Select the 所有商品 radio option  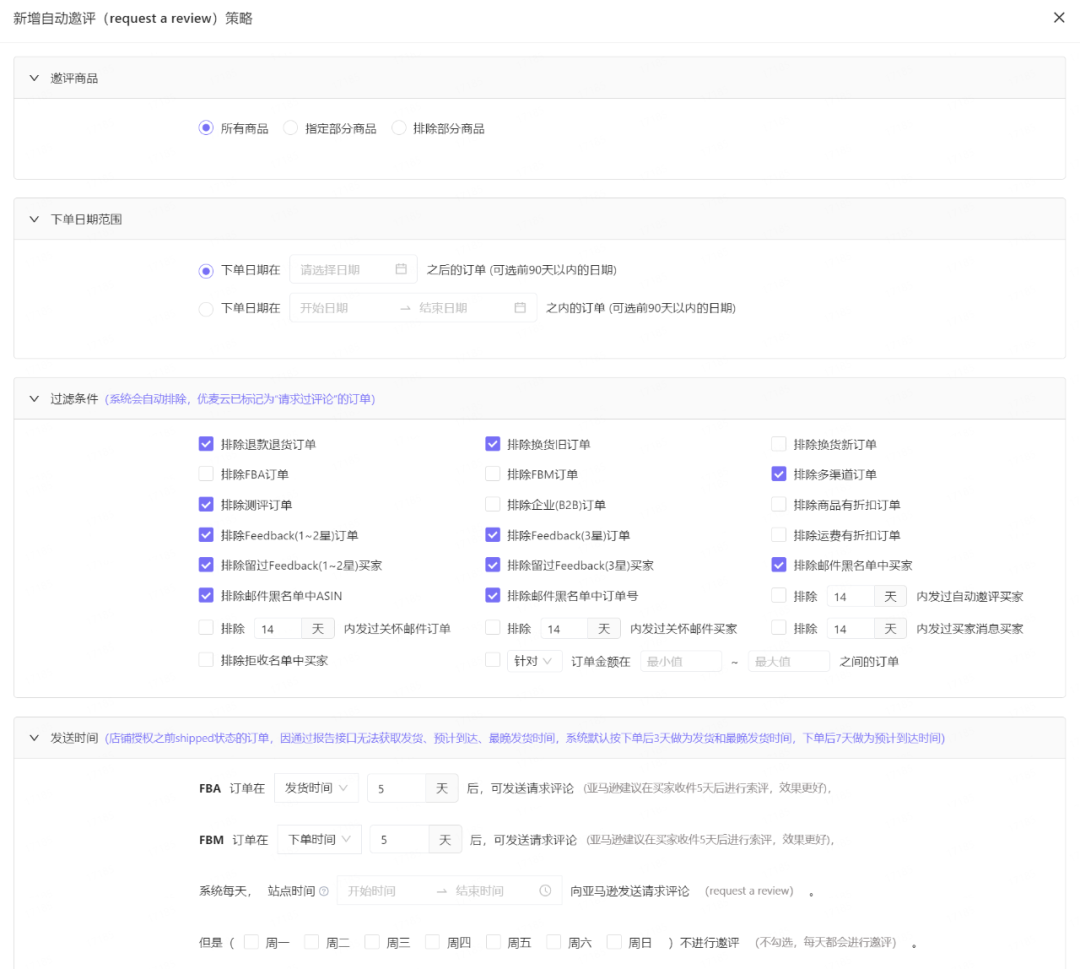coord(206,128)
